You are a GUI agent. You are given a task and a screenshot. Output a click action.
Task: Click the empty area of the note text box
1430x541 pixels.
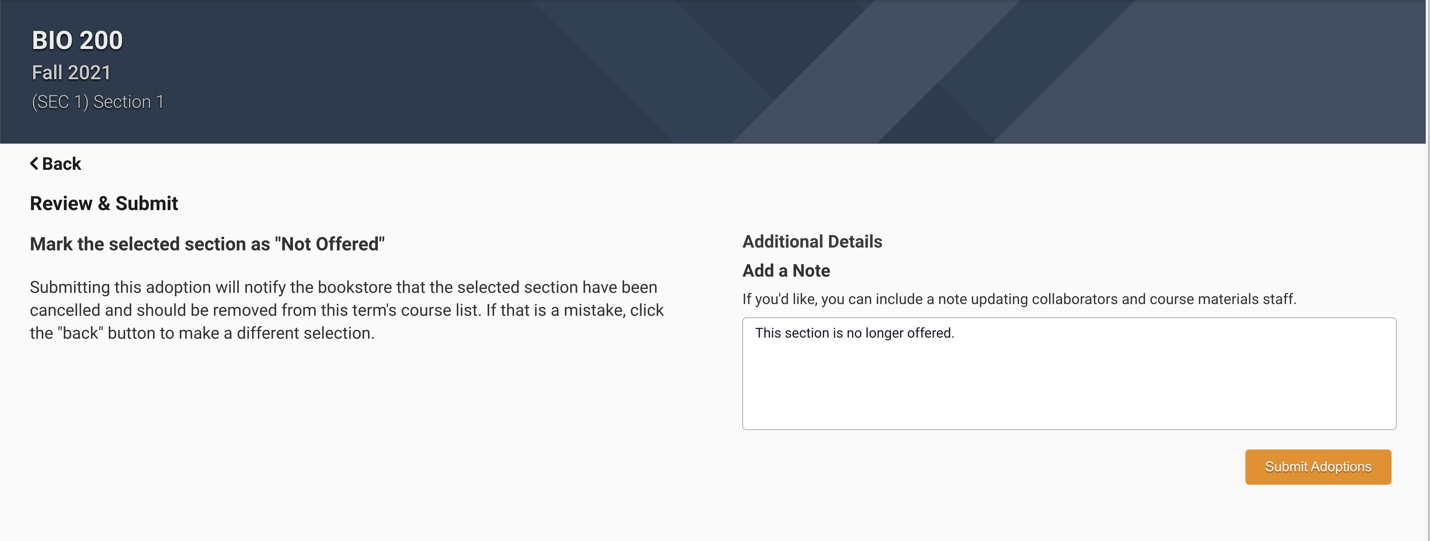[1068, 390]
